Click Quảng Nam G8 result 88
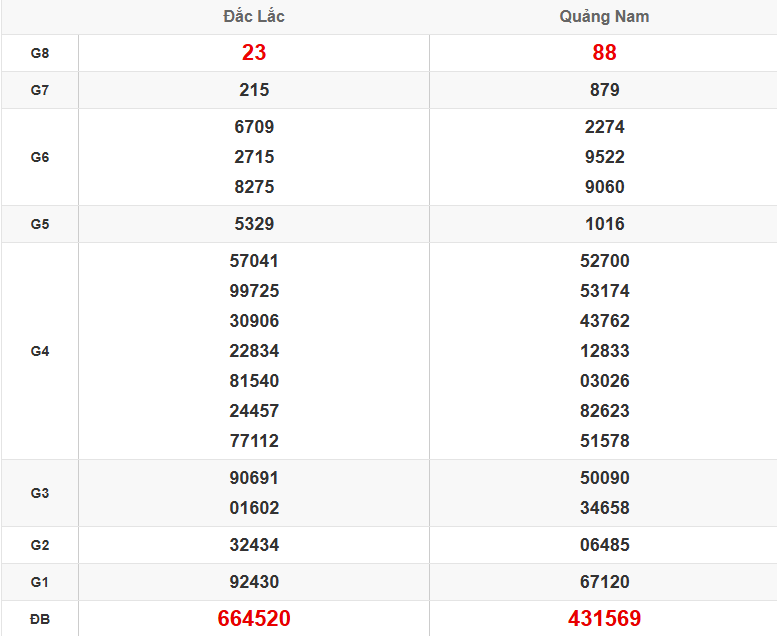The image size is (777, 636). (x=604, y=53)
